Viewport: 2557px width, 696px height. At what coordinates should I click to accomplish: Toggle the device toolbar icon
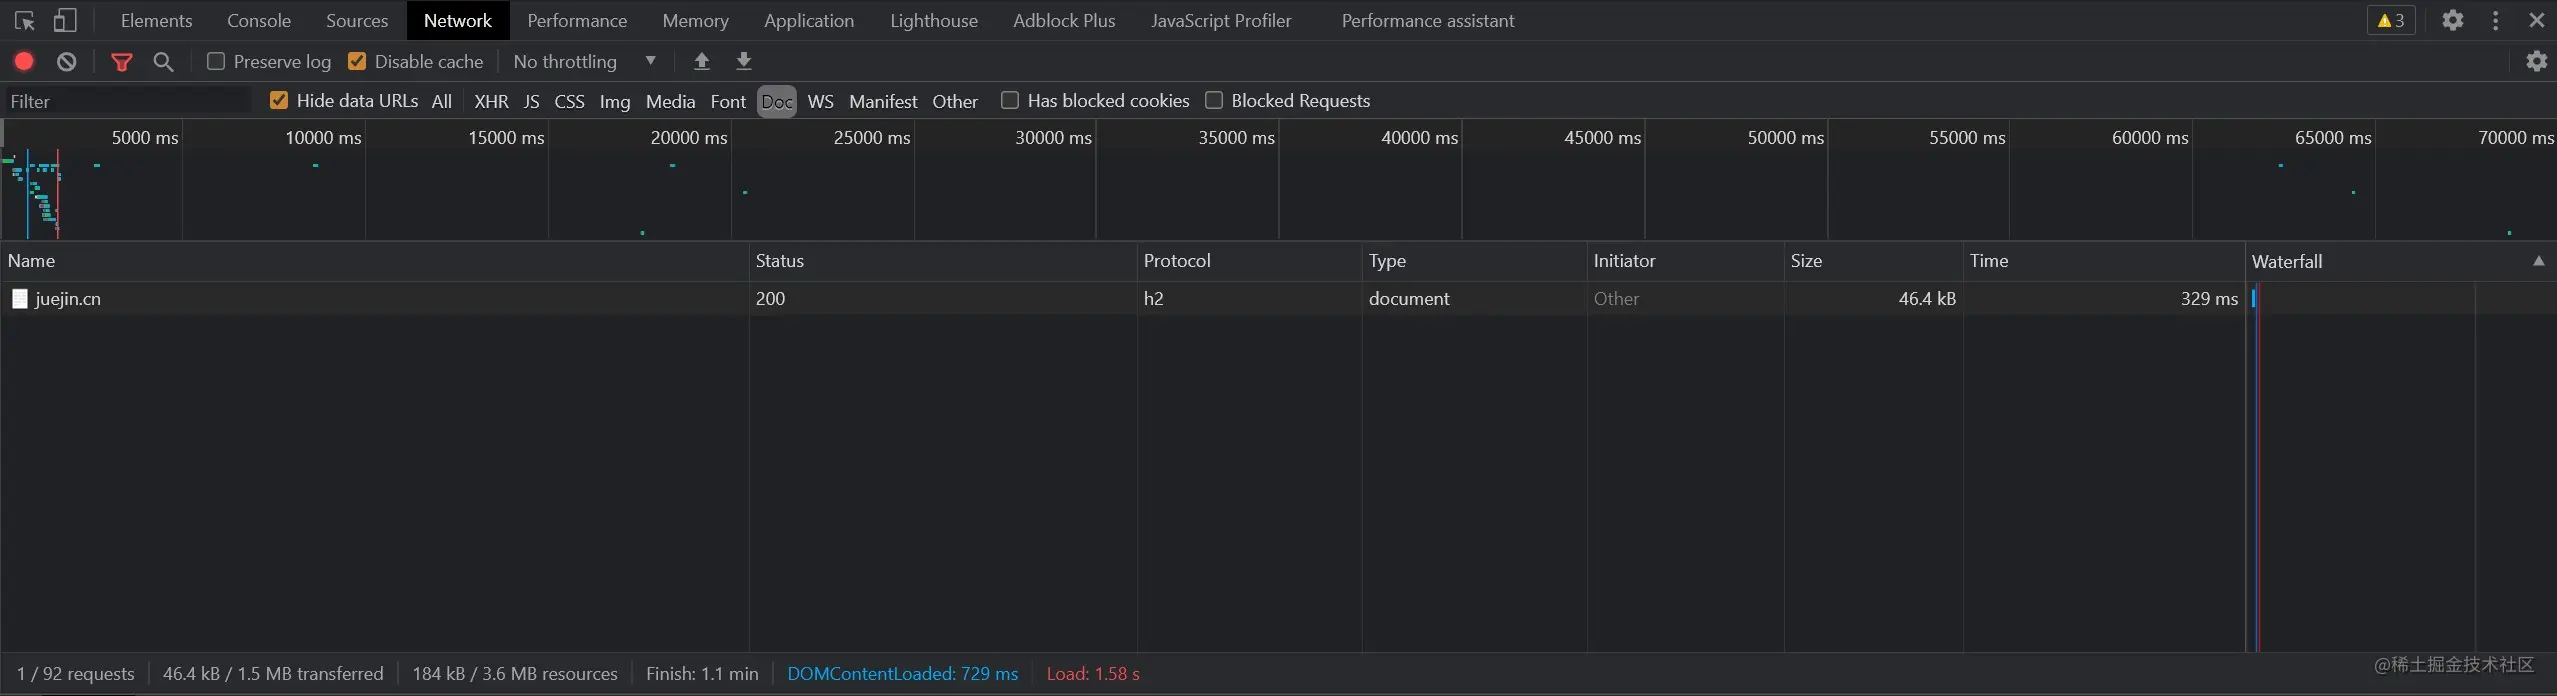point(65,20)
